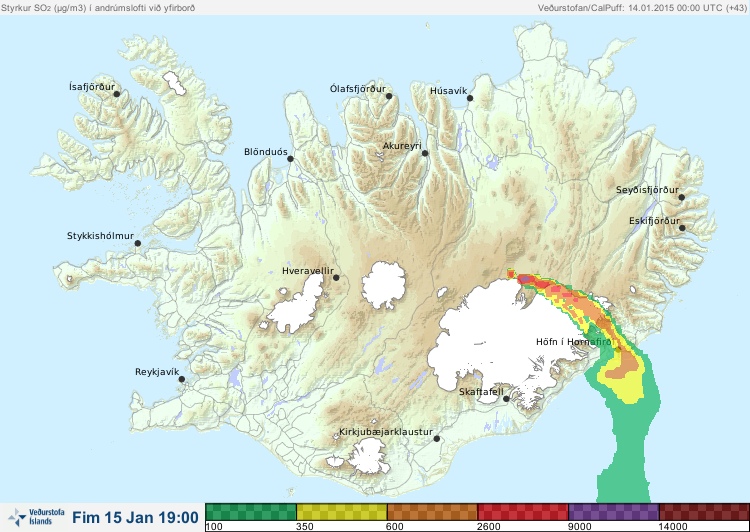The height and width of the screenshot is (532, 750).
Task: Click the Seyðisfjörður label text
Action: pyautogui.click(x=647, y=190)
